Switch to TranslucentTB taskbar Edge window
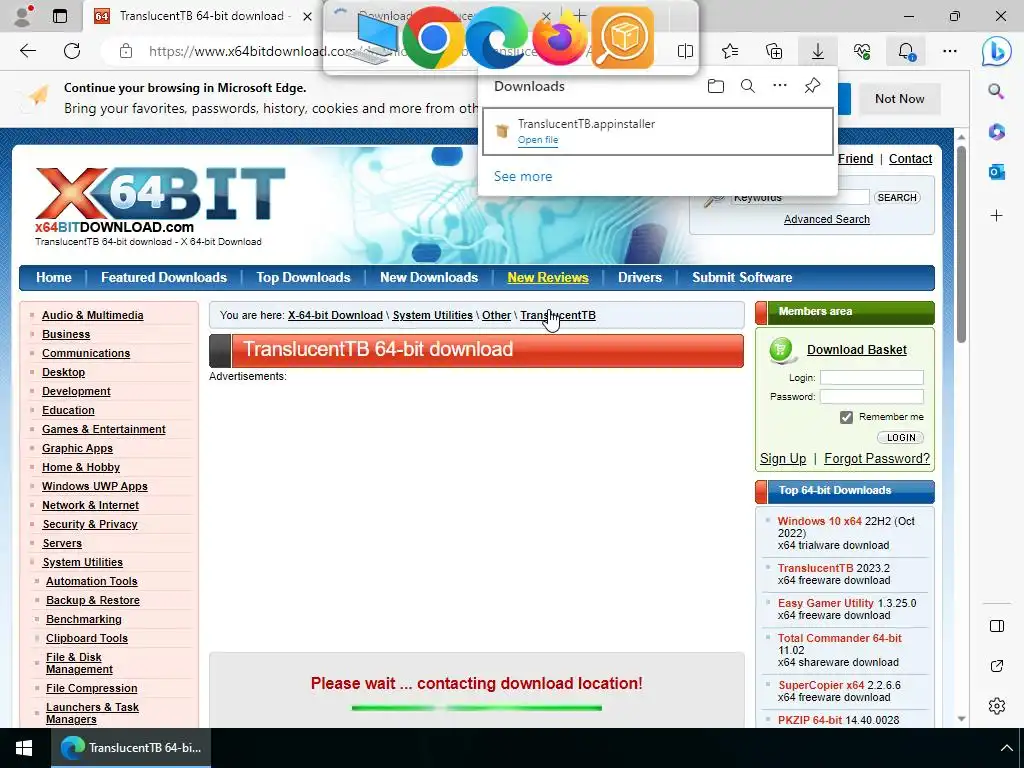The width and height of the screenshot is (1024, 768). [131, 748]
